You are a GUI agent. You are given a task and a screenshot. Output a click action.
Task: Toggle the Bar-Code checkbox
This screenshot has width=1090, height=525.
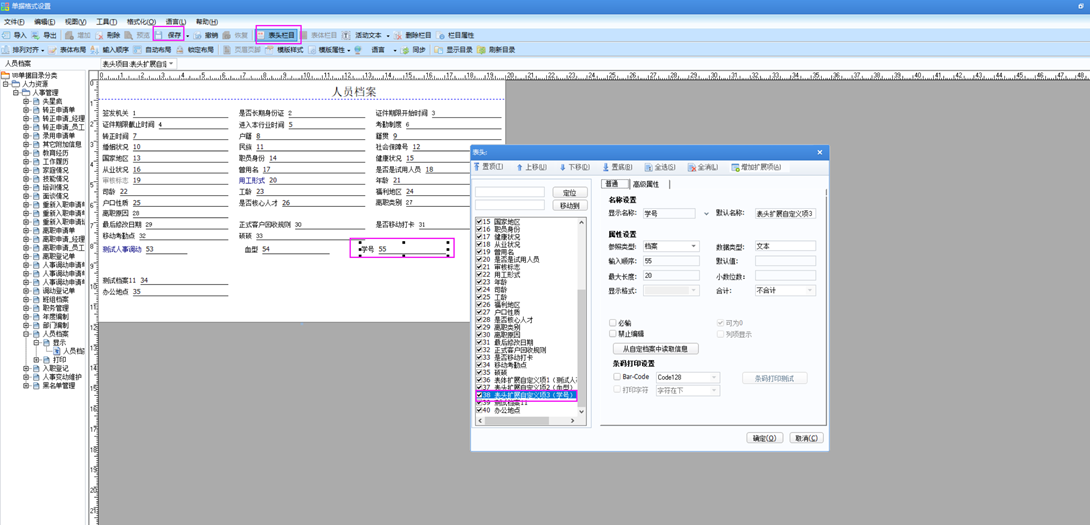coord(617,377)
